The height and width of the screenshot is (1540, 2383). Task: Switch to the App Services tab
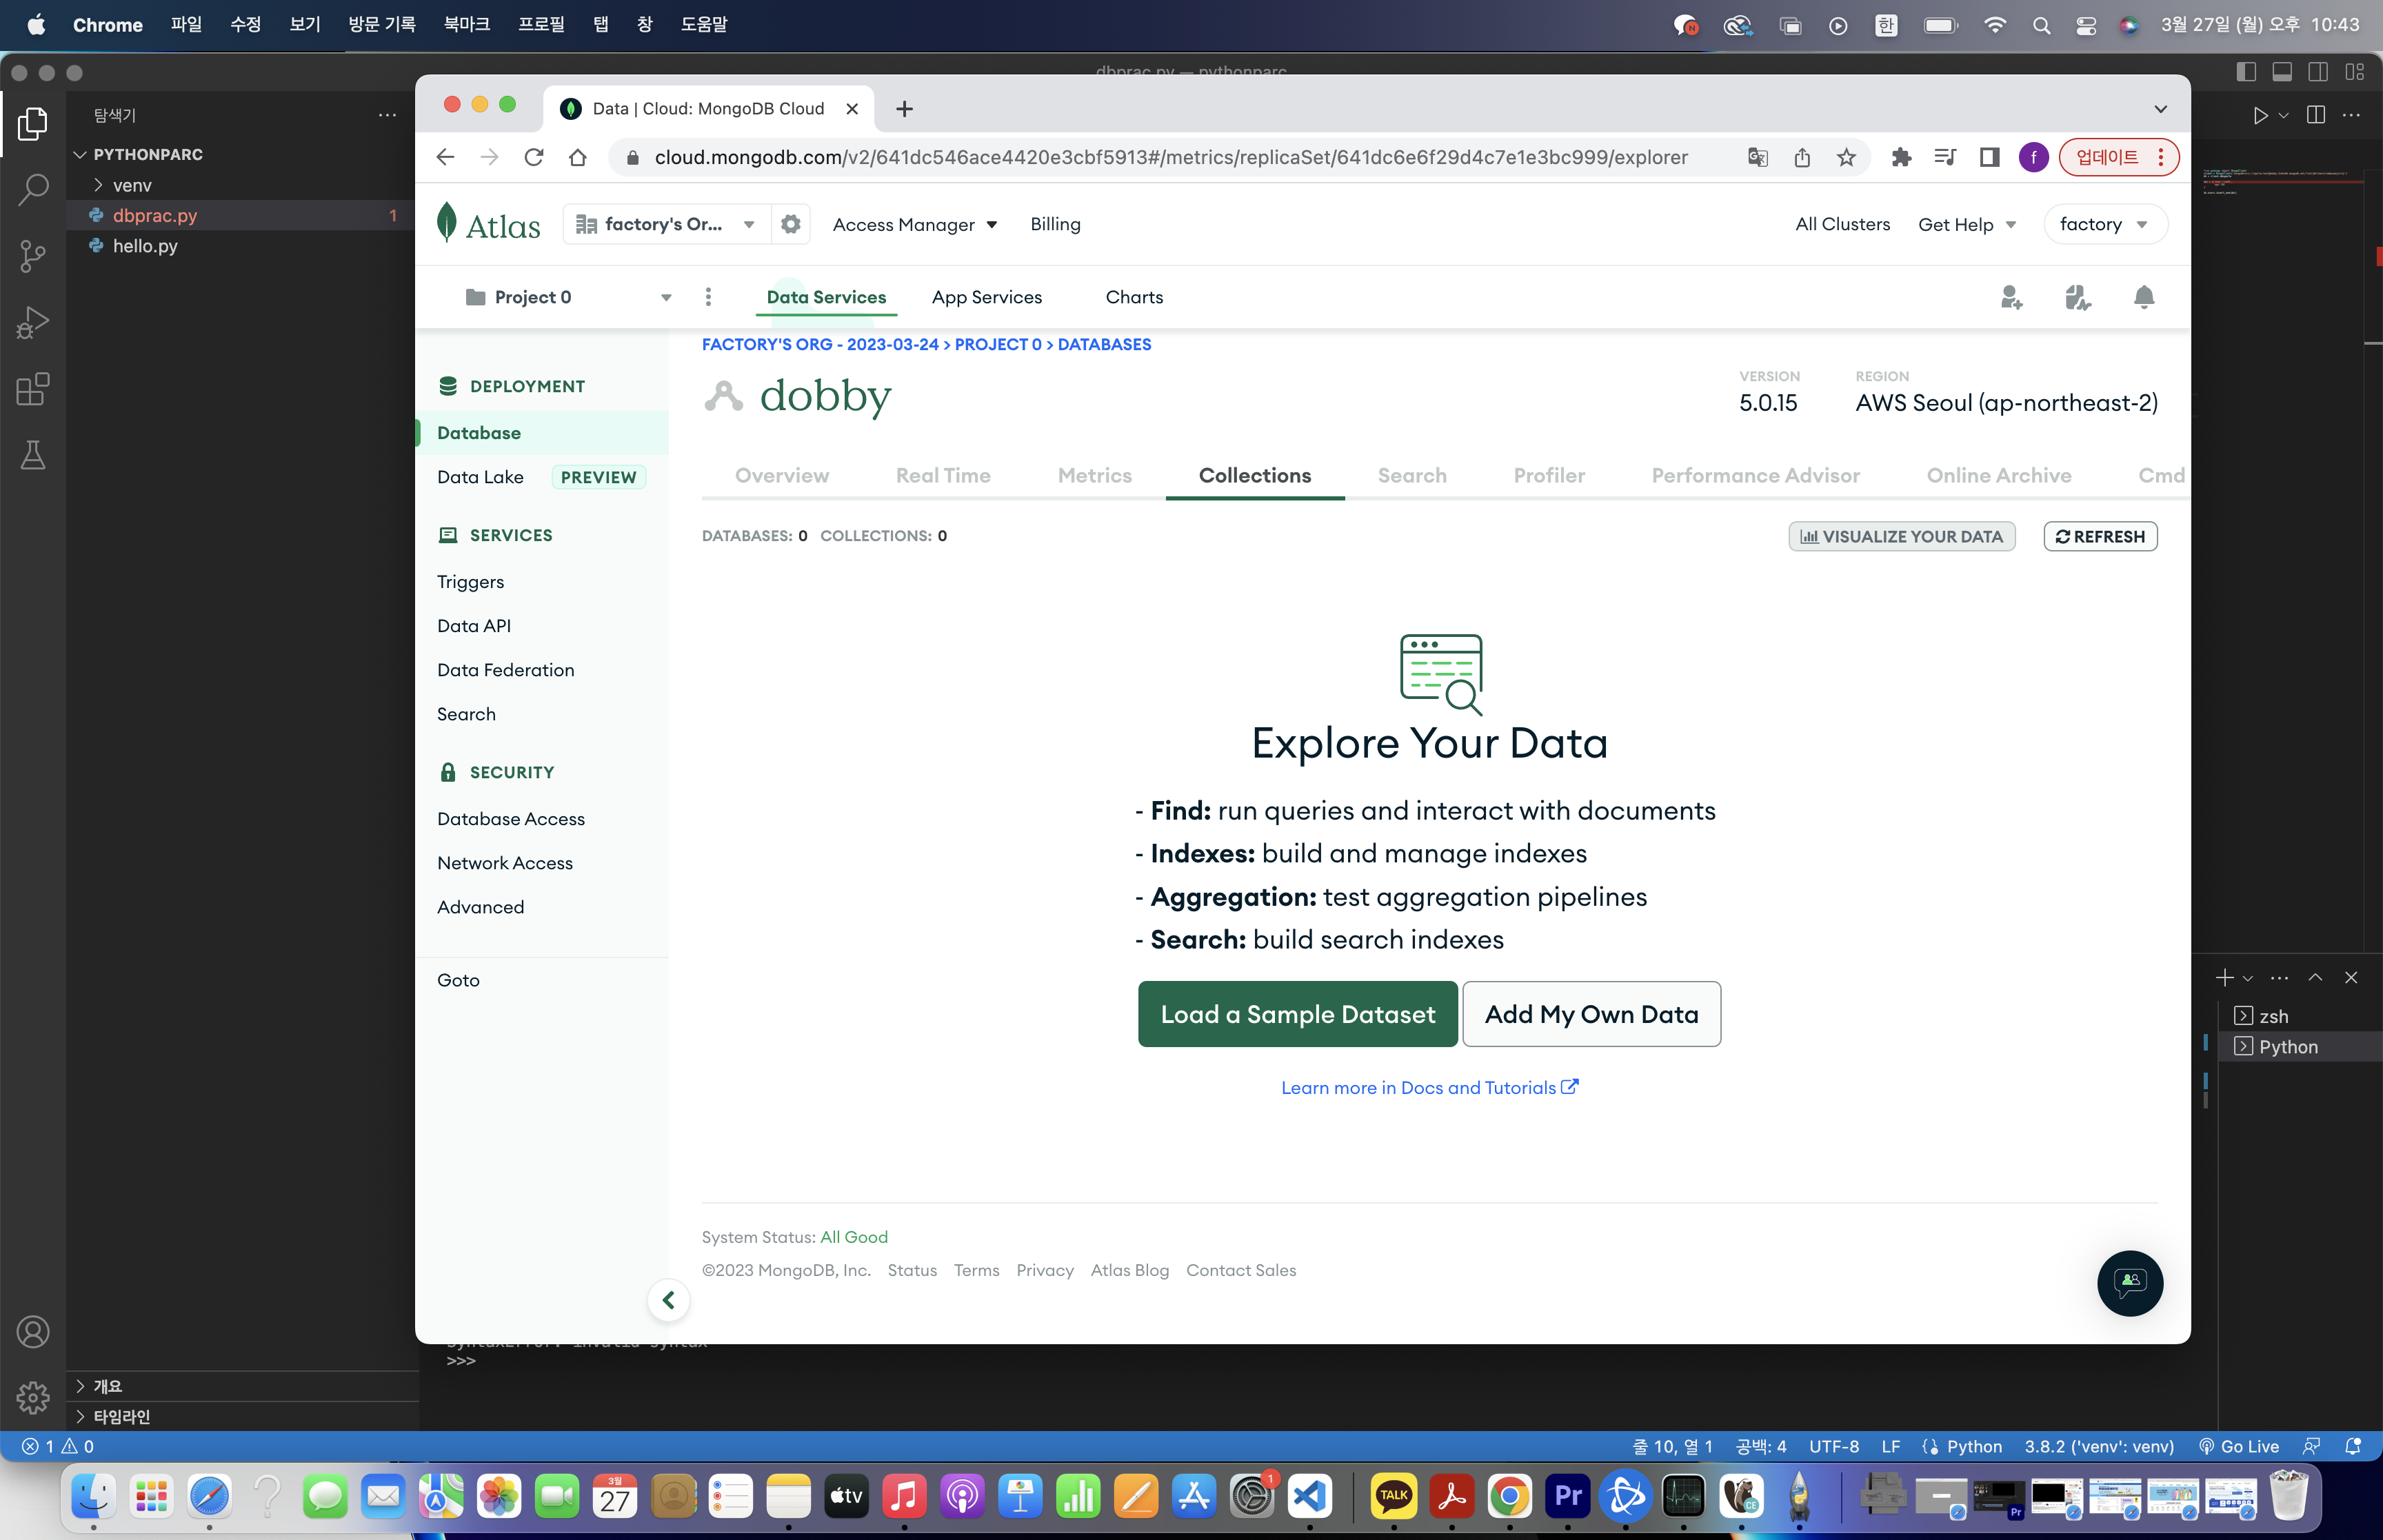pyautogui.click(x=986, y=297)
